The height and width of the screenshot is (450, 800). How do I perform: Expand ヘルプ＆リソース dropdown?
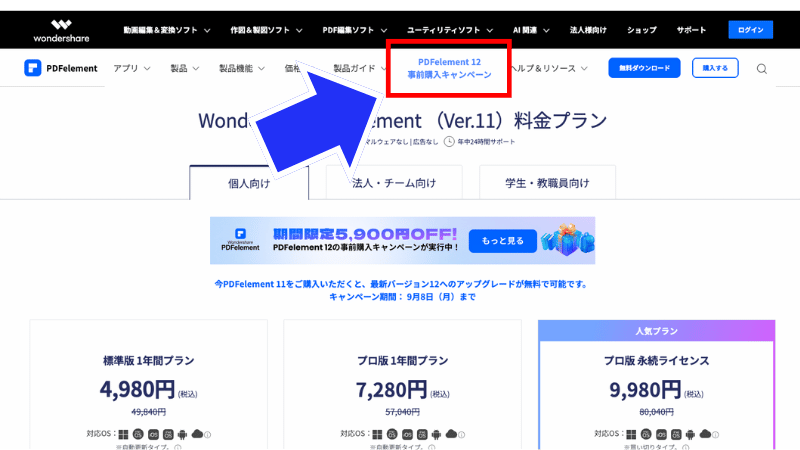[549, 68]
